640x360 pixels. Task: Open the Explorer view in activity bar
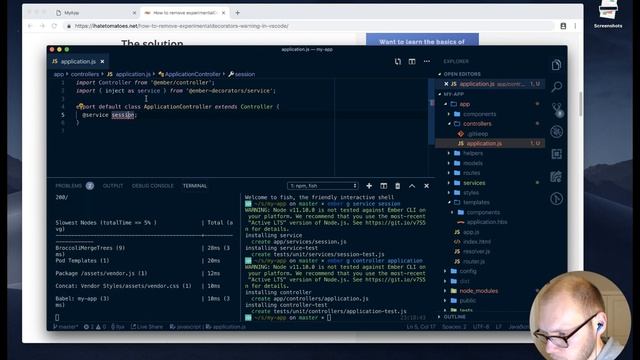pos(556,65)
